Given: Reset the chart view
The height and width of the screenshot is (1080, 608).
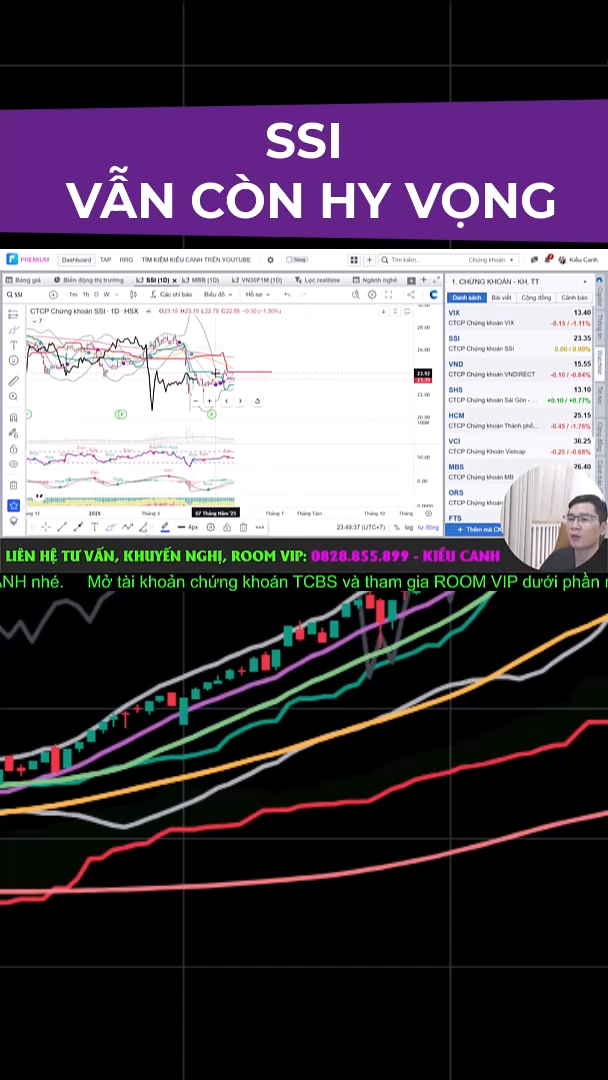Looking at the screenshot, I should [x=257, y=401].
